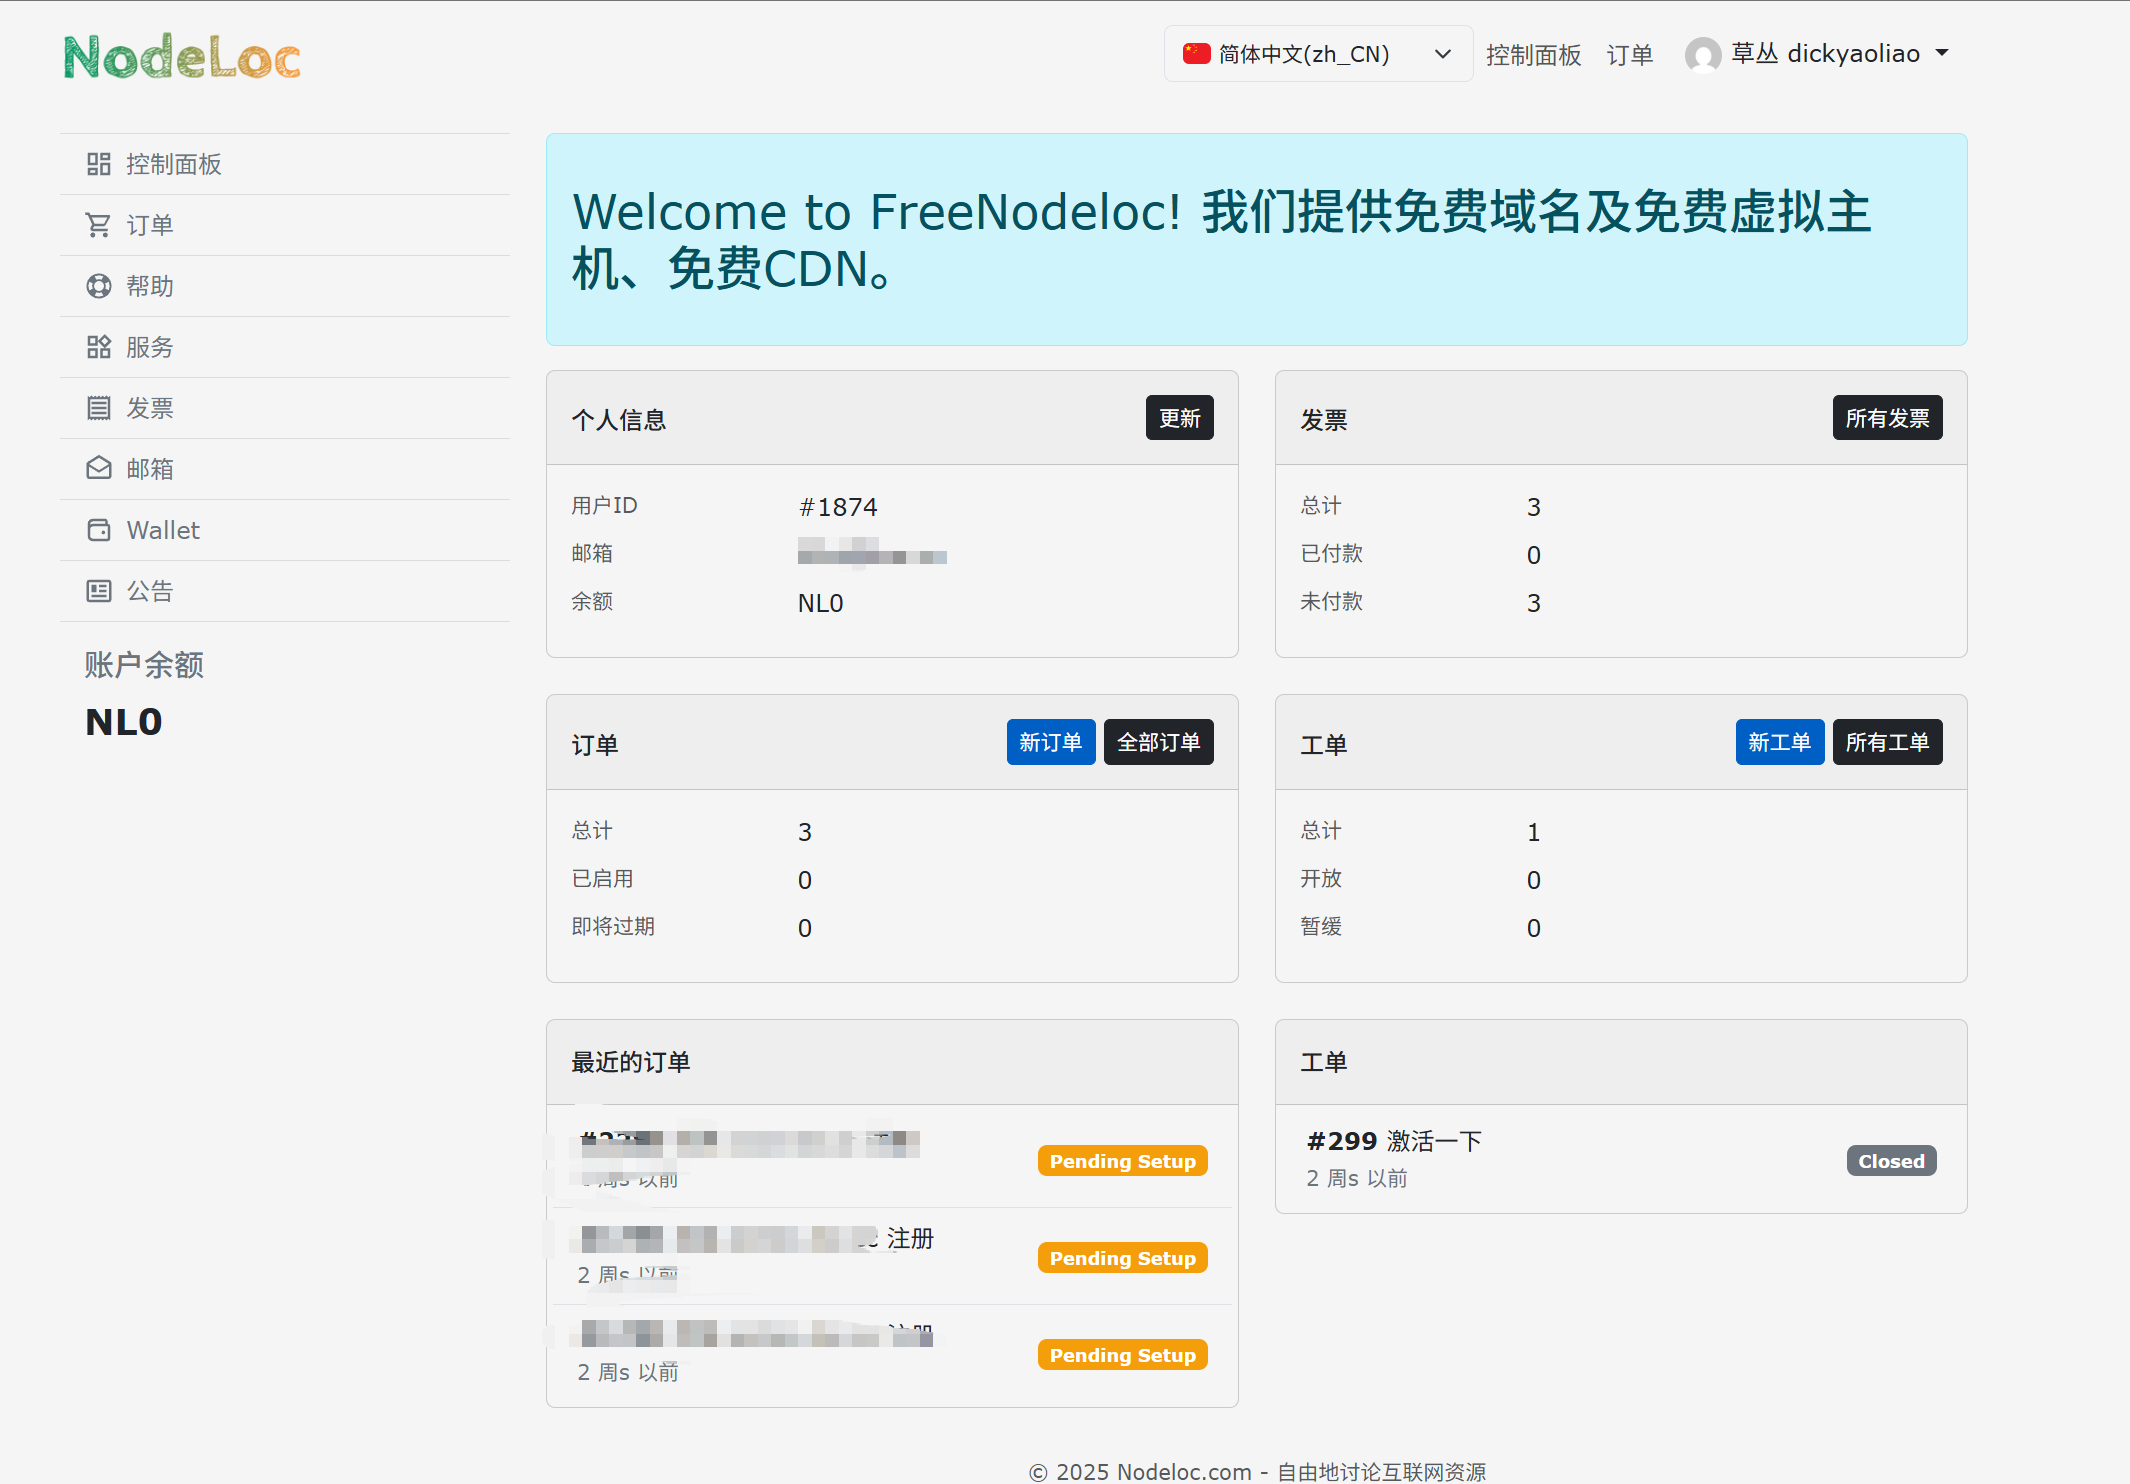Click the sidebar 账户余额 NL0 amount
The height and width of the screenshot is (1484, 2130).
(124, 722)
